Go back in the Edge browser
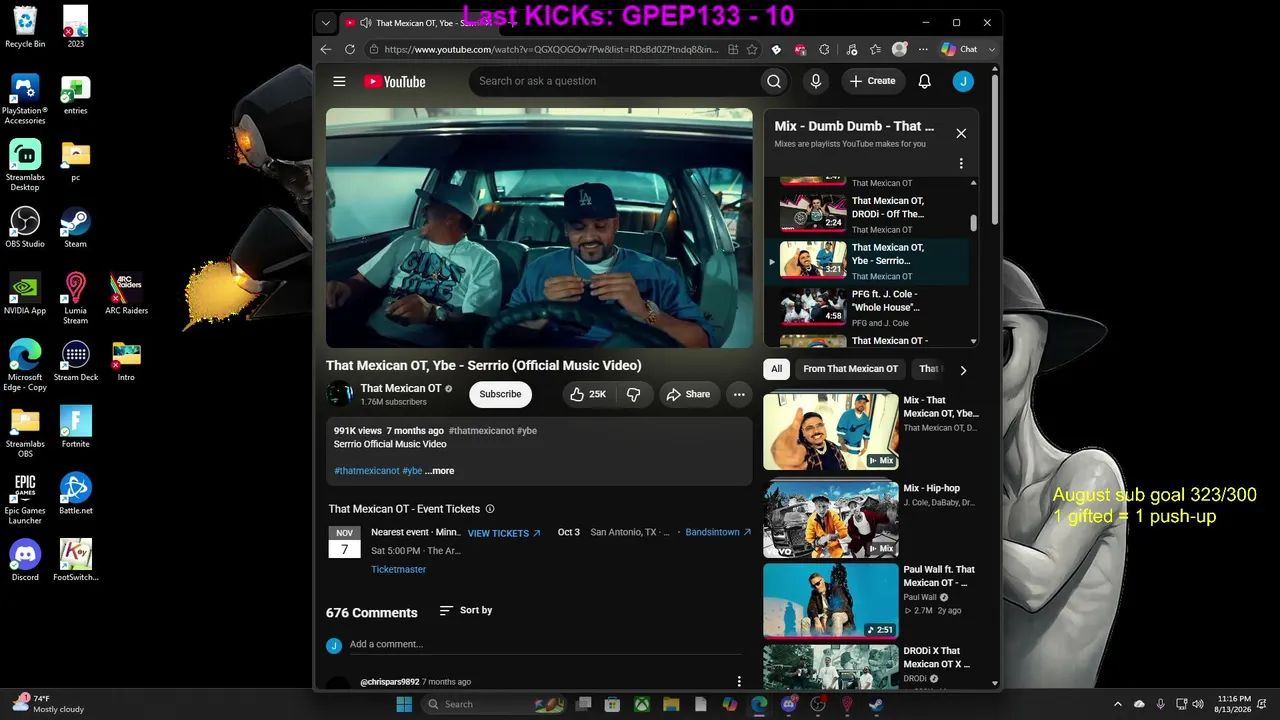This screenshot has height=720, width=1280. pos(326,49)
